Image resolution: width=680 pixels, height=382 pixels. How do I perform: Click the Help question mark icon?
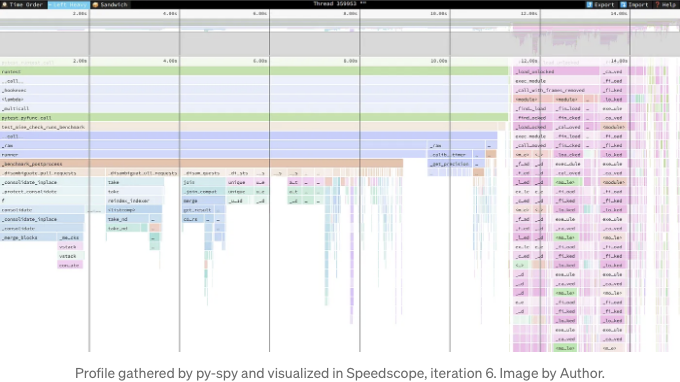pos(657,4)
